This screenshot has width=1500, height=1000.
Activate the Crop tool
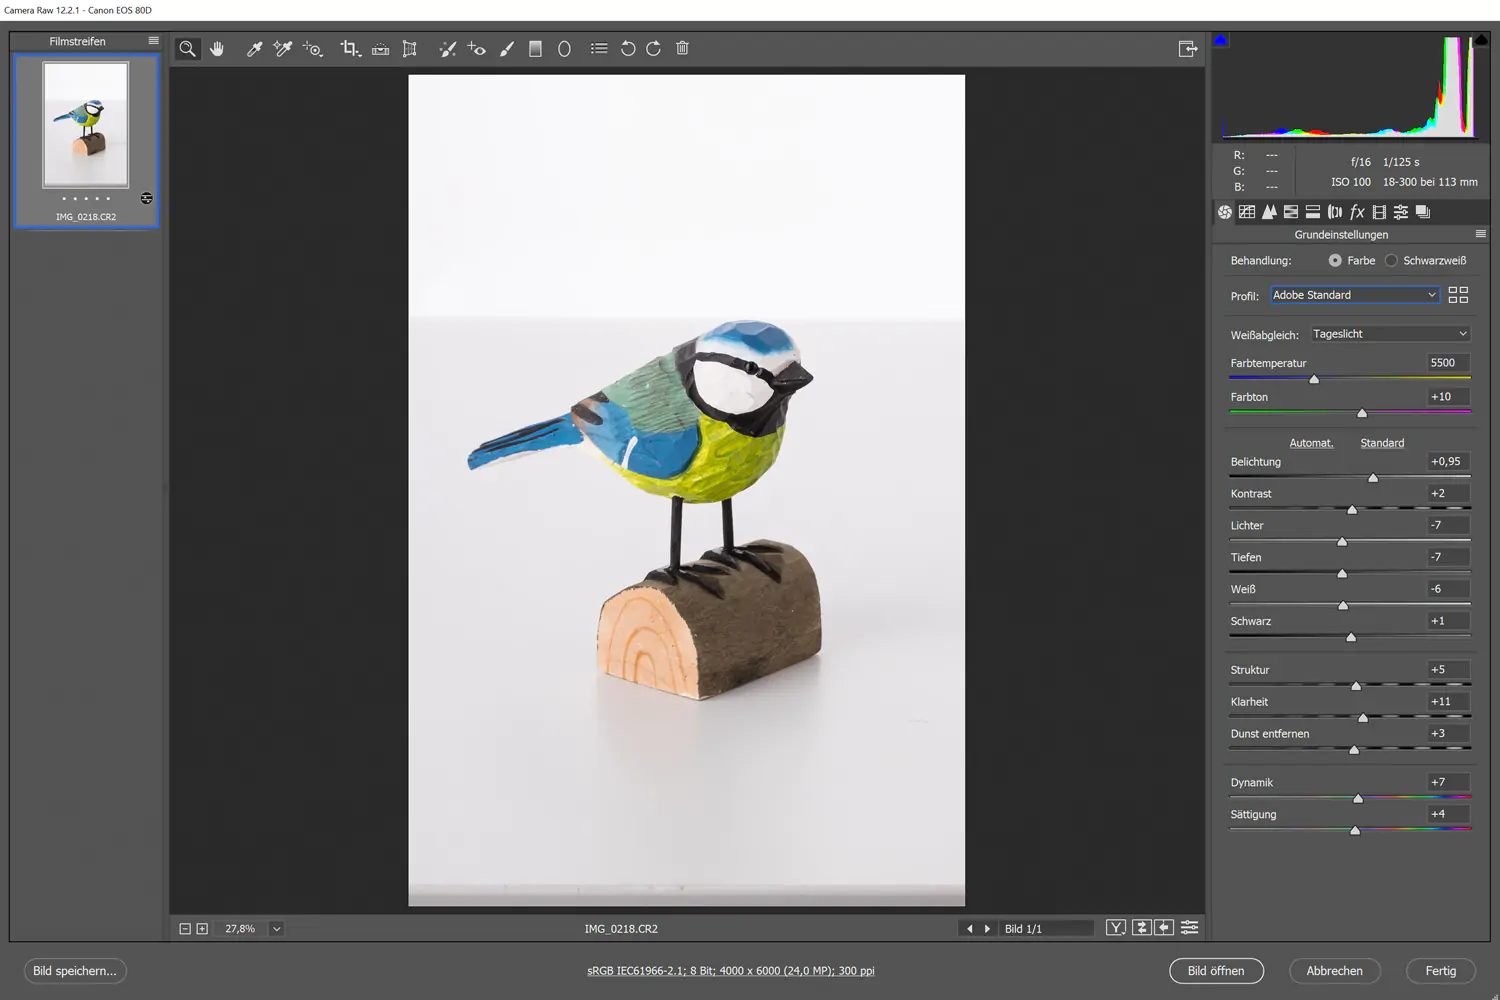(350, 48)
